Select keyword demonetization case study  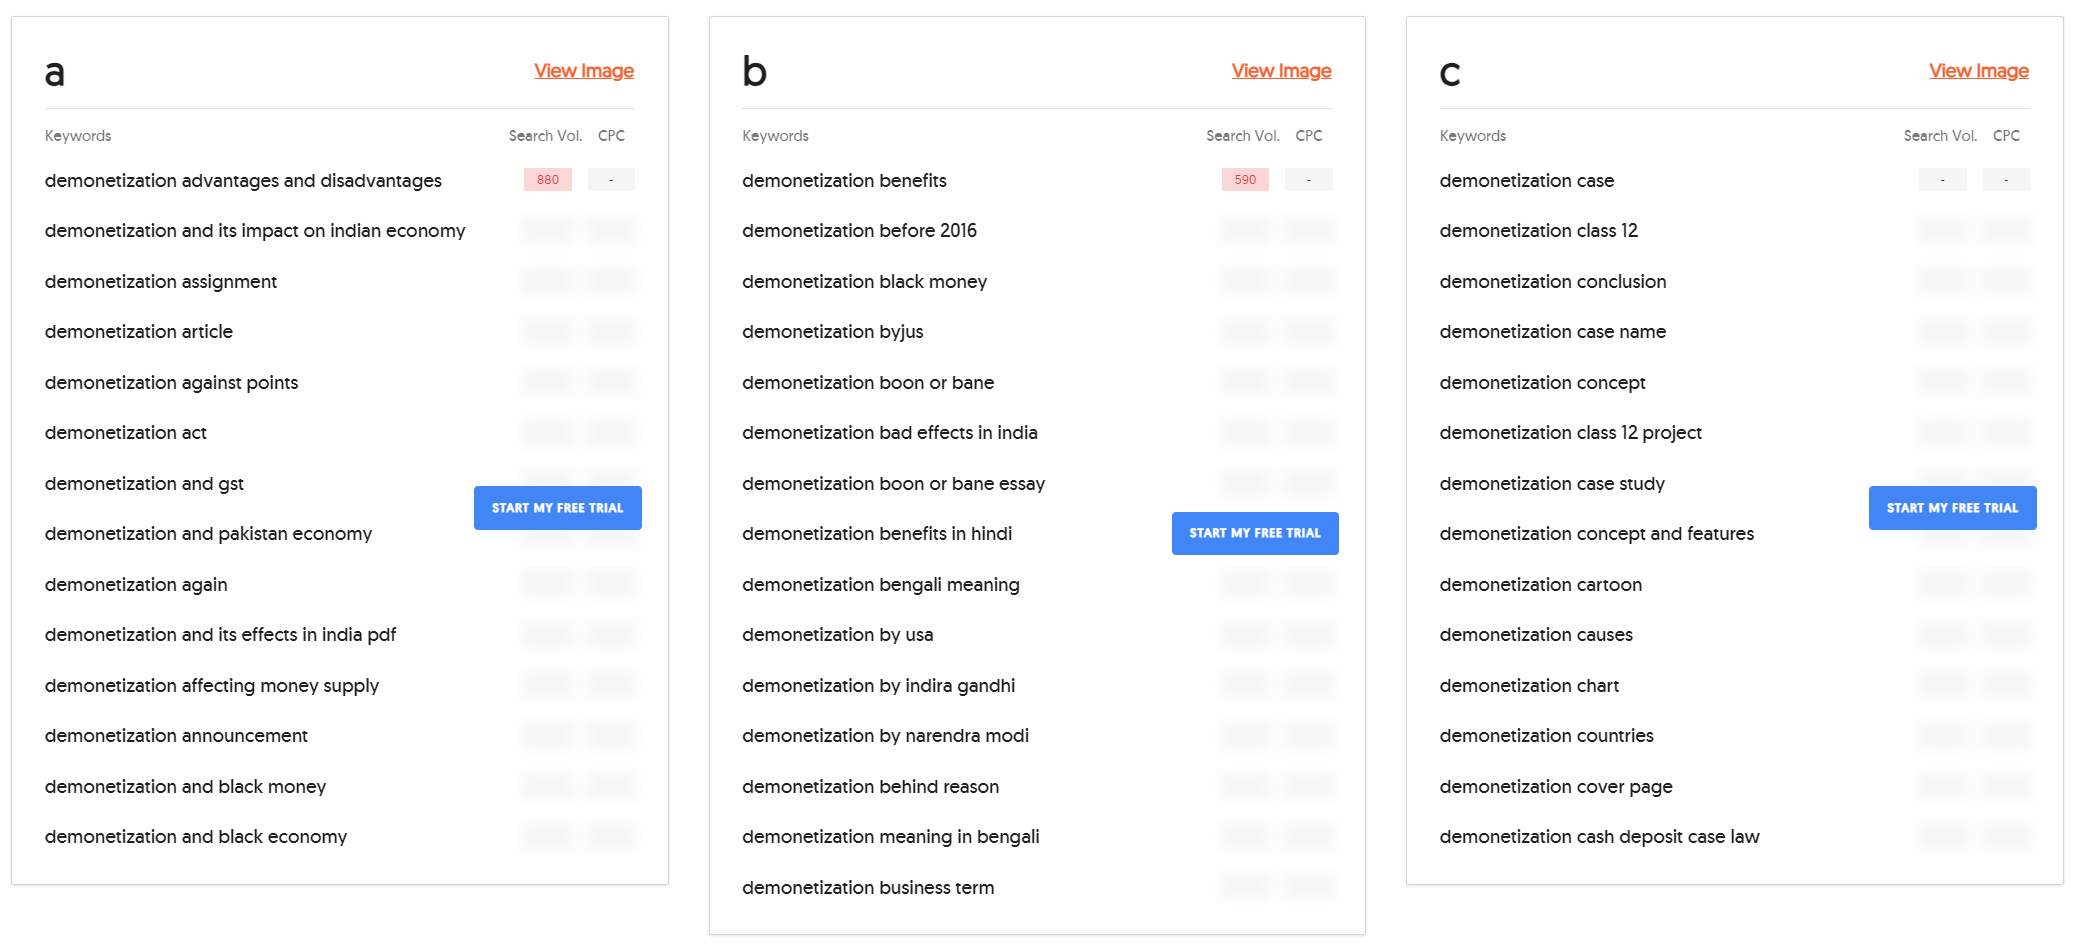click(1552, 483)
